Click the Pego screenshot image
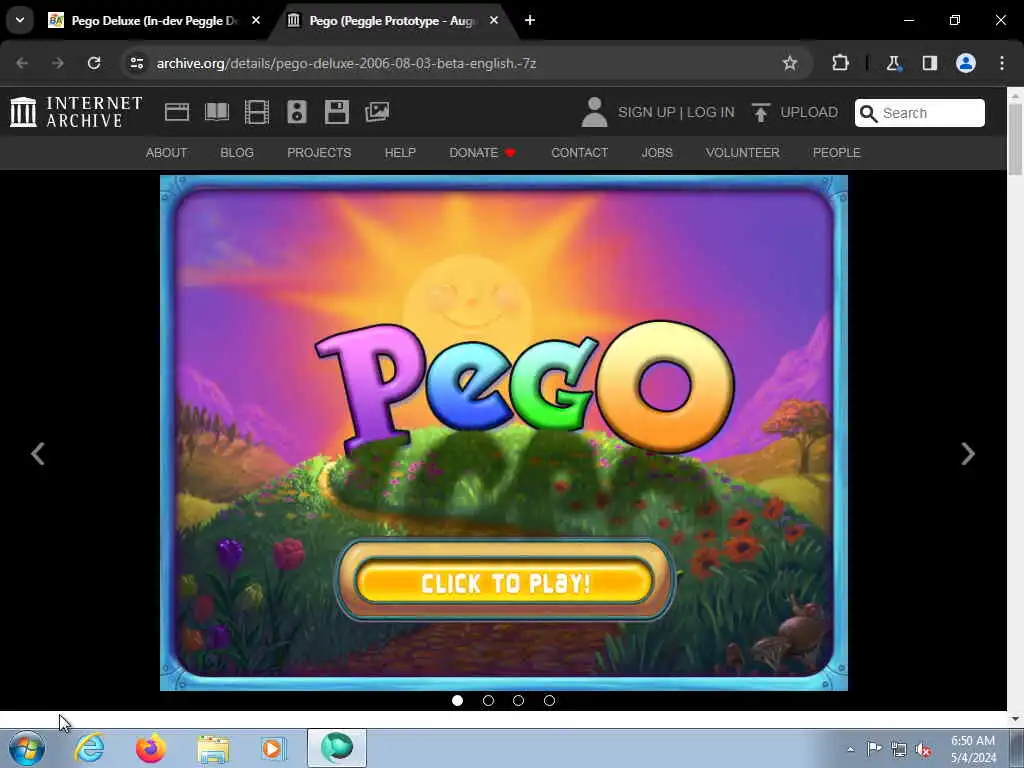Viewport: 1024px width, 768px height. tap(504, 432)
